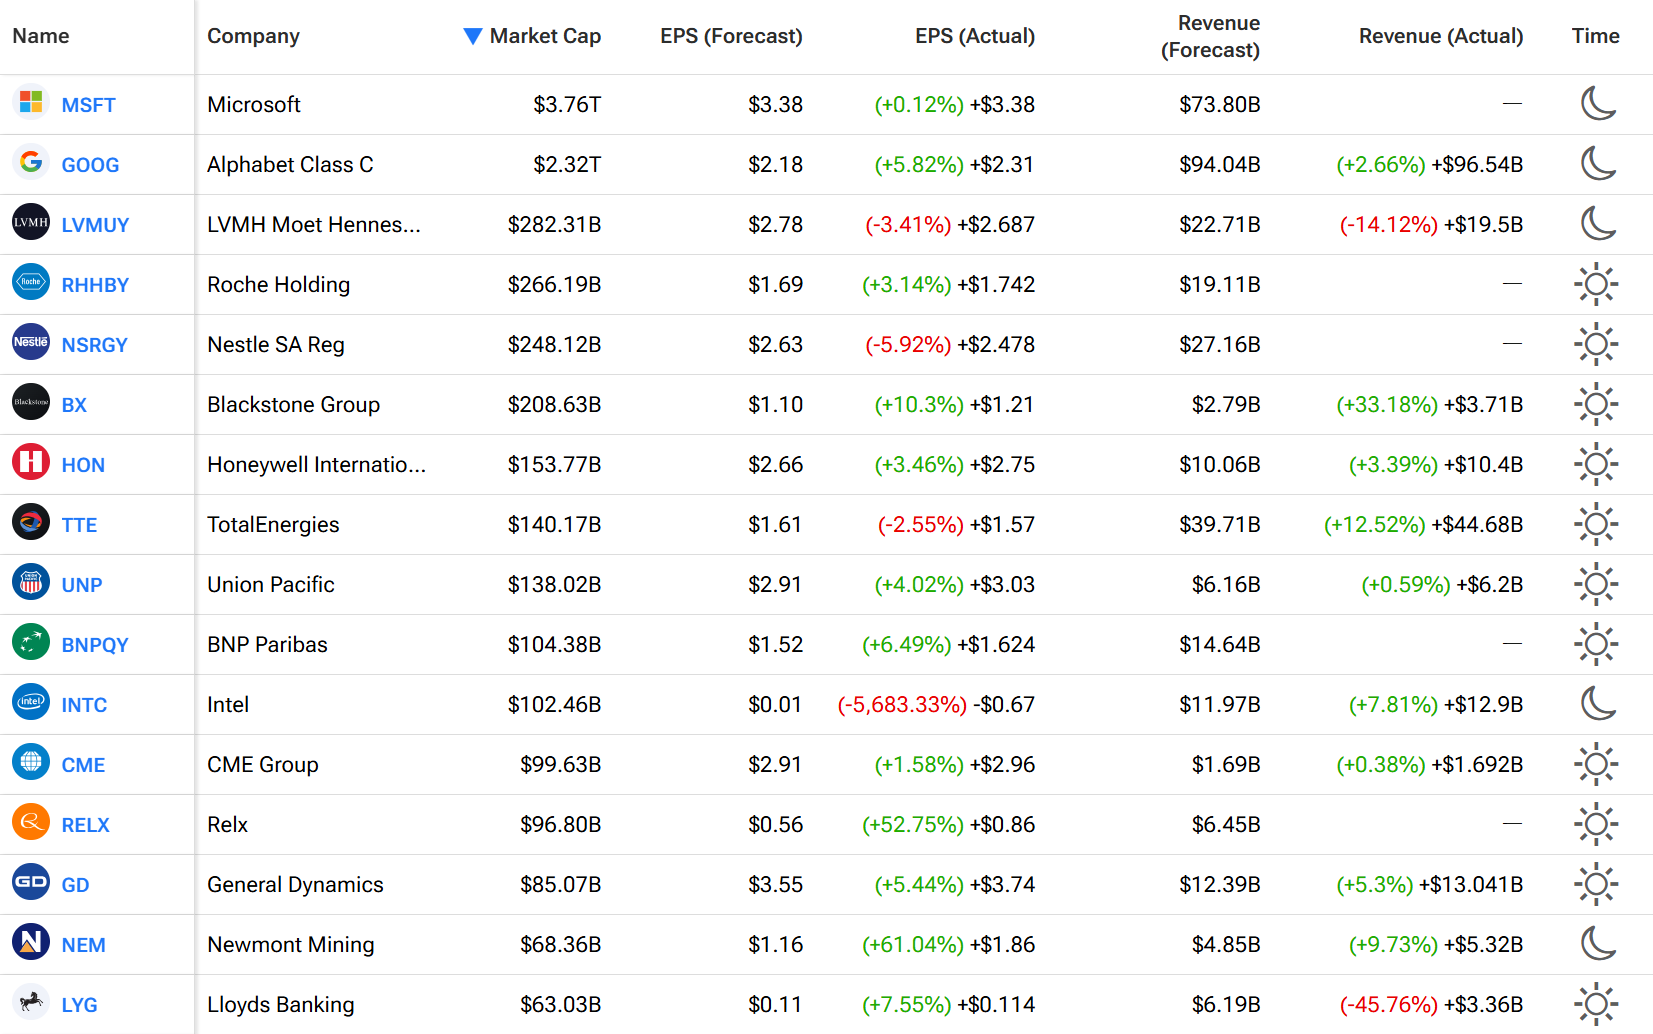Image resolution: width=1653 pixels, height=1034 pixels.
Task: Click the moon time icon for Intel
Action: pyautogui.click(x=1597, y=703)
